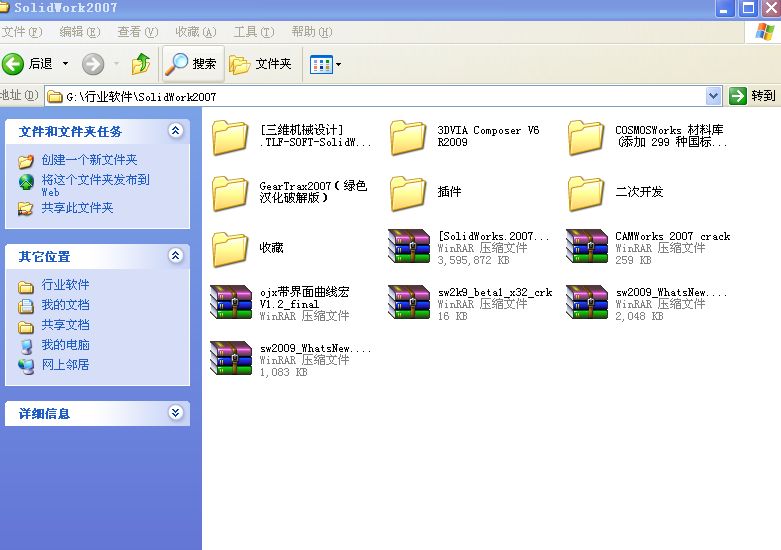Click 创建一个新文件夹 link
Screen dimensions: 781x550
tap(89, 160)
